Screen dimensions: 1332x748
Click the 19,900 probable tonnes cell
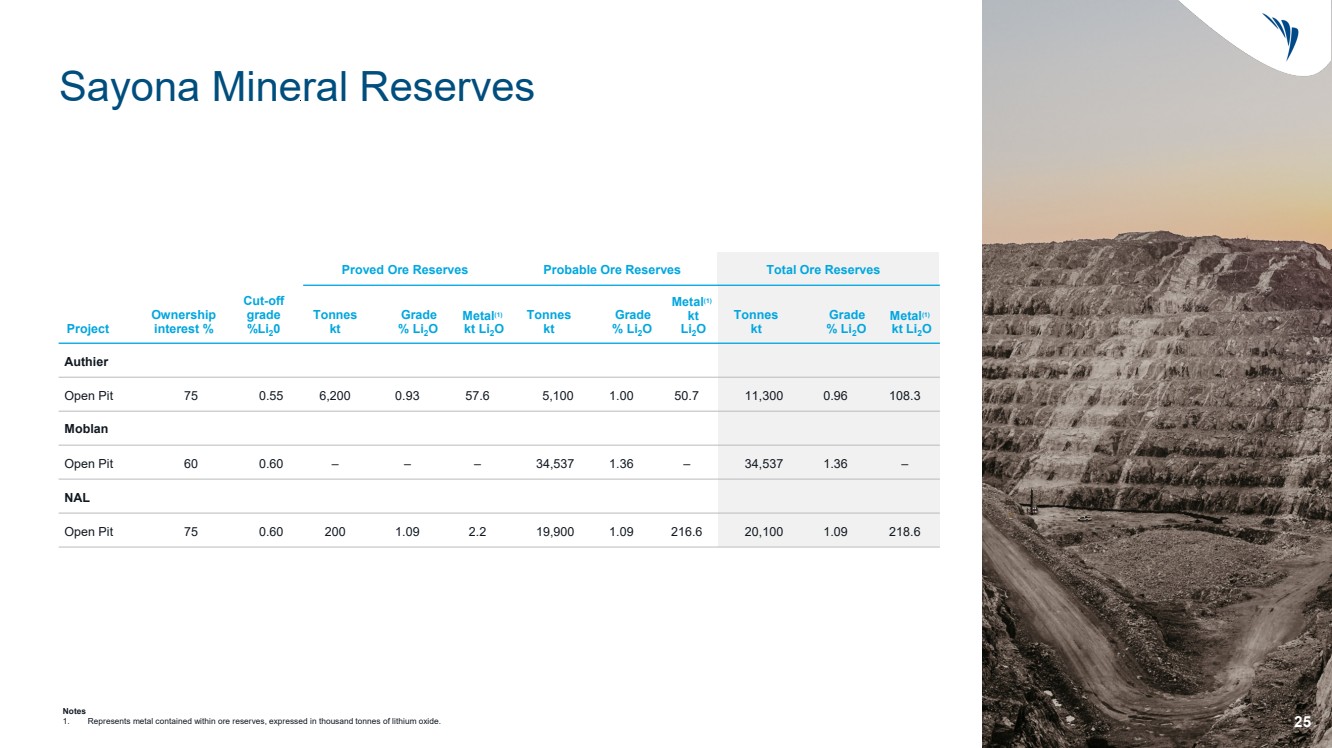[x=555, y=532]
